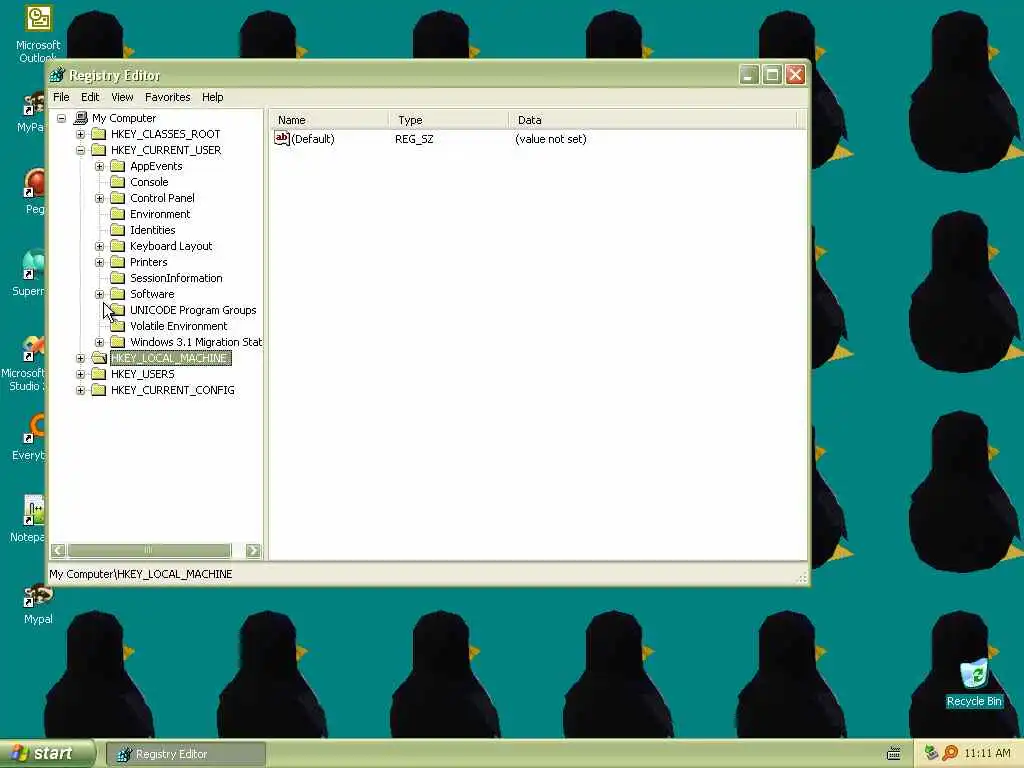Click the Keyboard Layout folder icon

tap(118, 246)
